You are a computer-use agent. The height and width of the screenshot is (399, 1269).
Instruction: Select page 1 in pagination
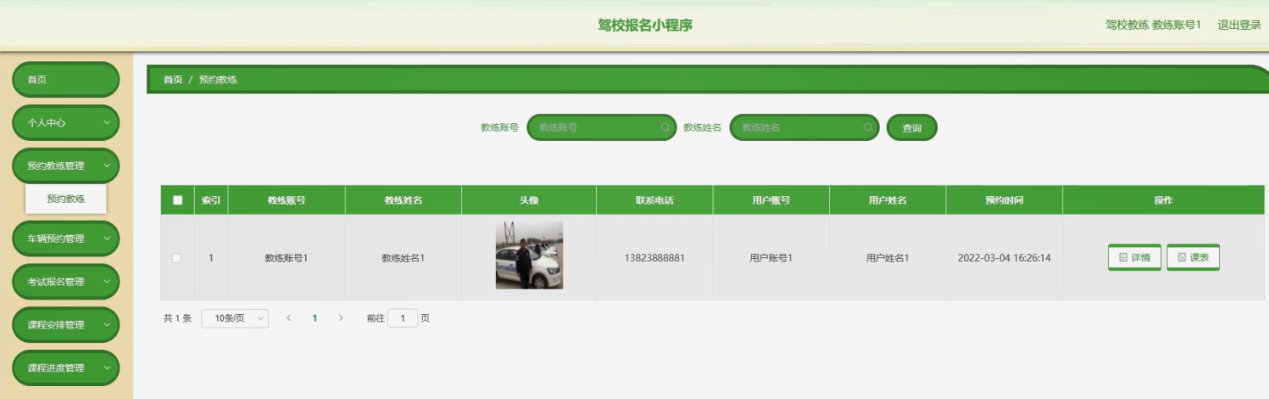tap(314, 318)
